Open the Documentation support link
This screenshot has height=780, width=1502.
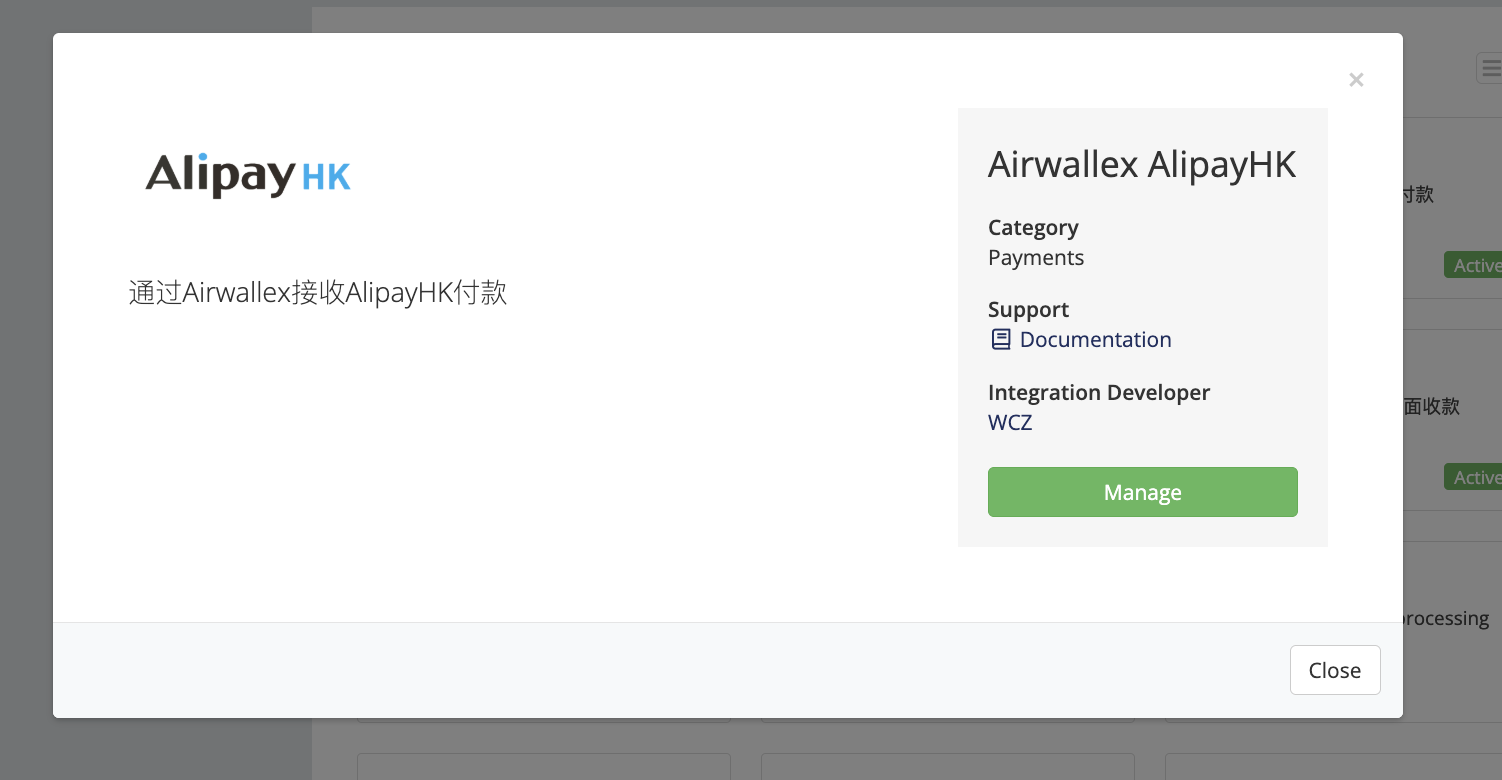point(1095,339)
